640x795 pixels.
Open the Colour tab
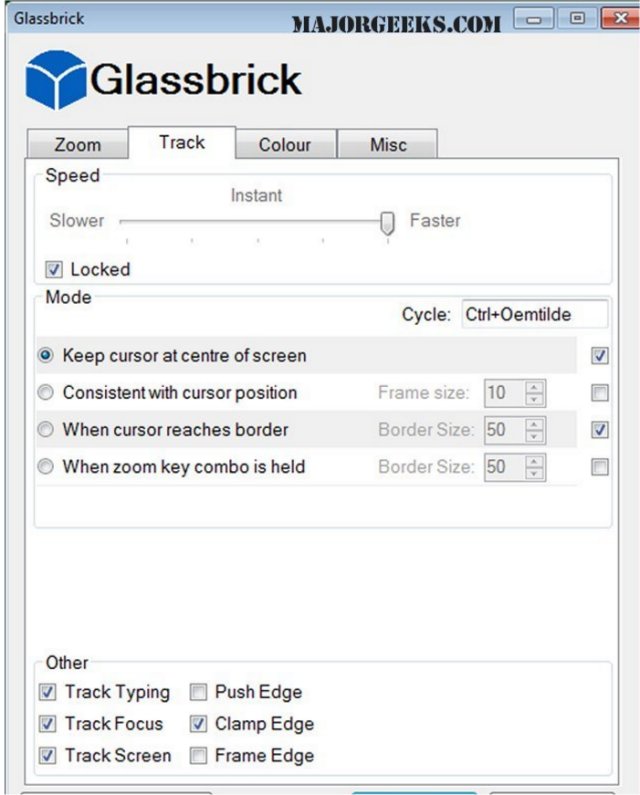click(284, 144)
